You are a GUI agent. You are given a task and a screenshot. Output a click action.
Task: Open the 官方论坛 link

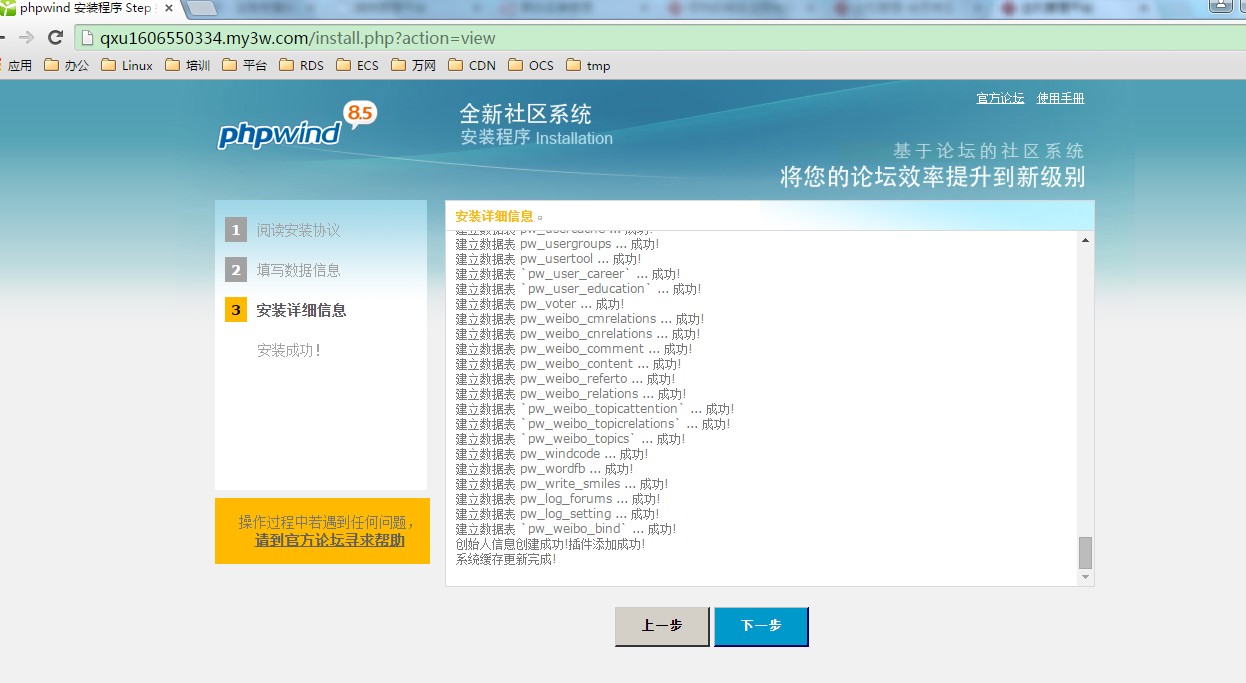1000,98
